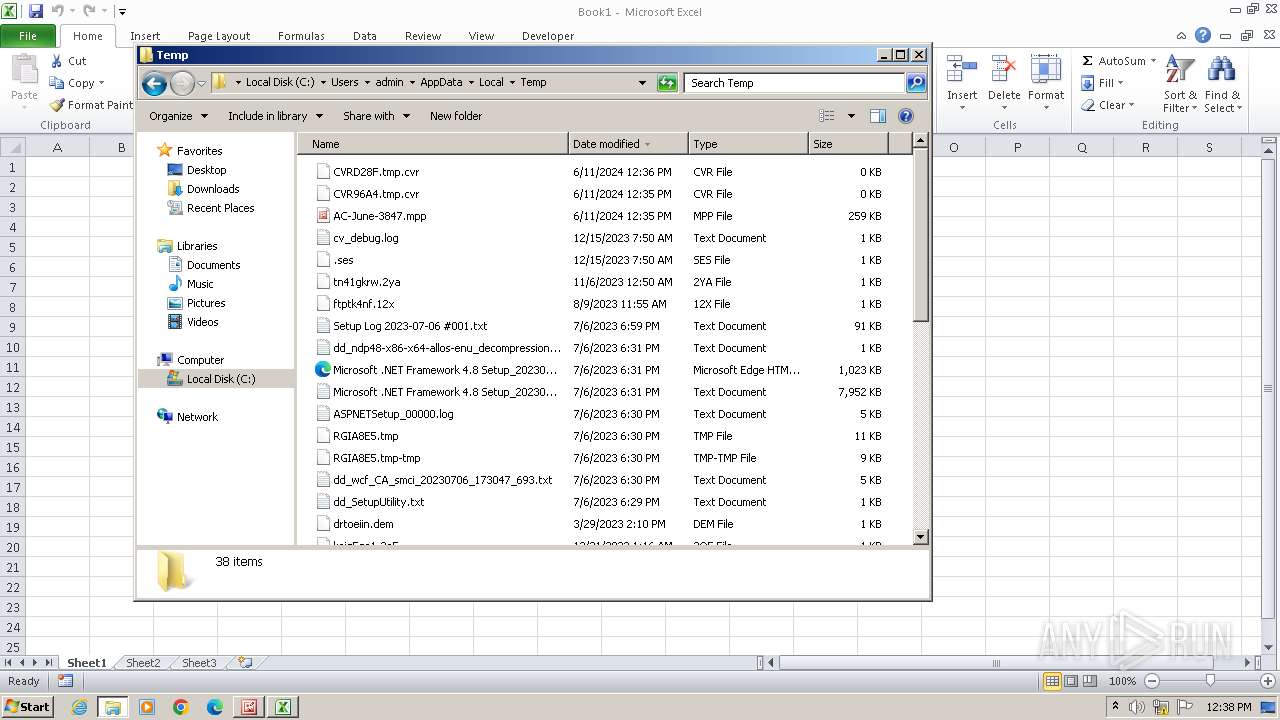Sort files by Type column header
The image size is (1280, 720).
(748, 144)
